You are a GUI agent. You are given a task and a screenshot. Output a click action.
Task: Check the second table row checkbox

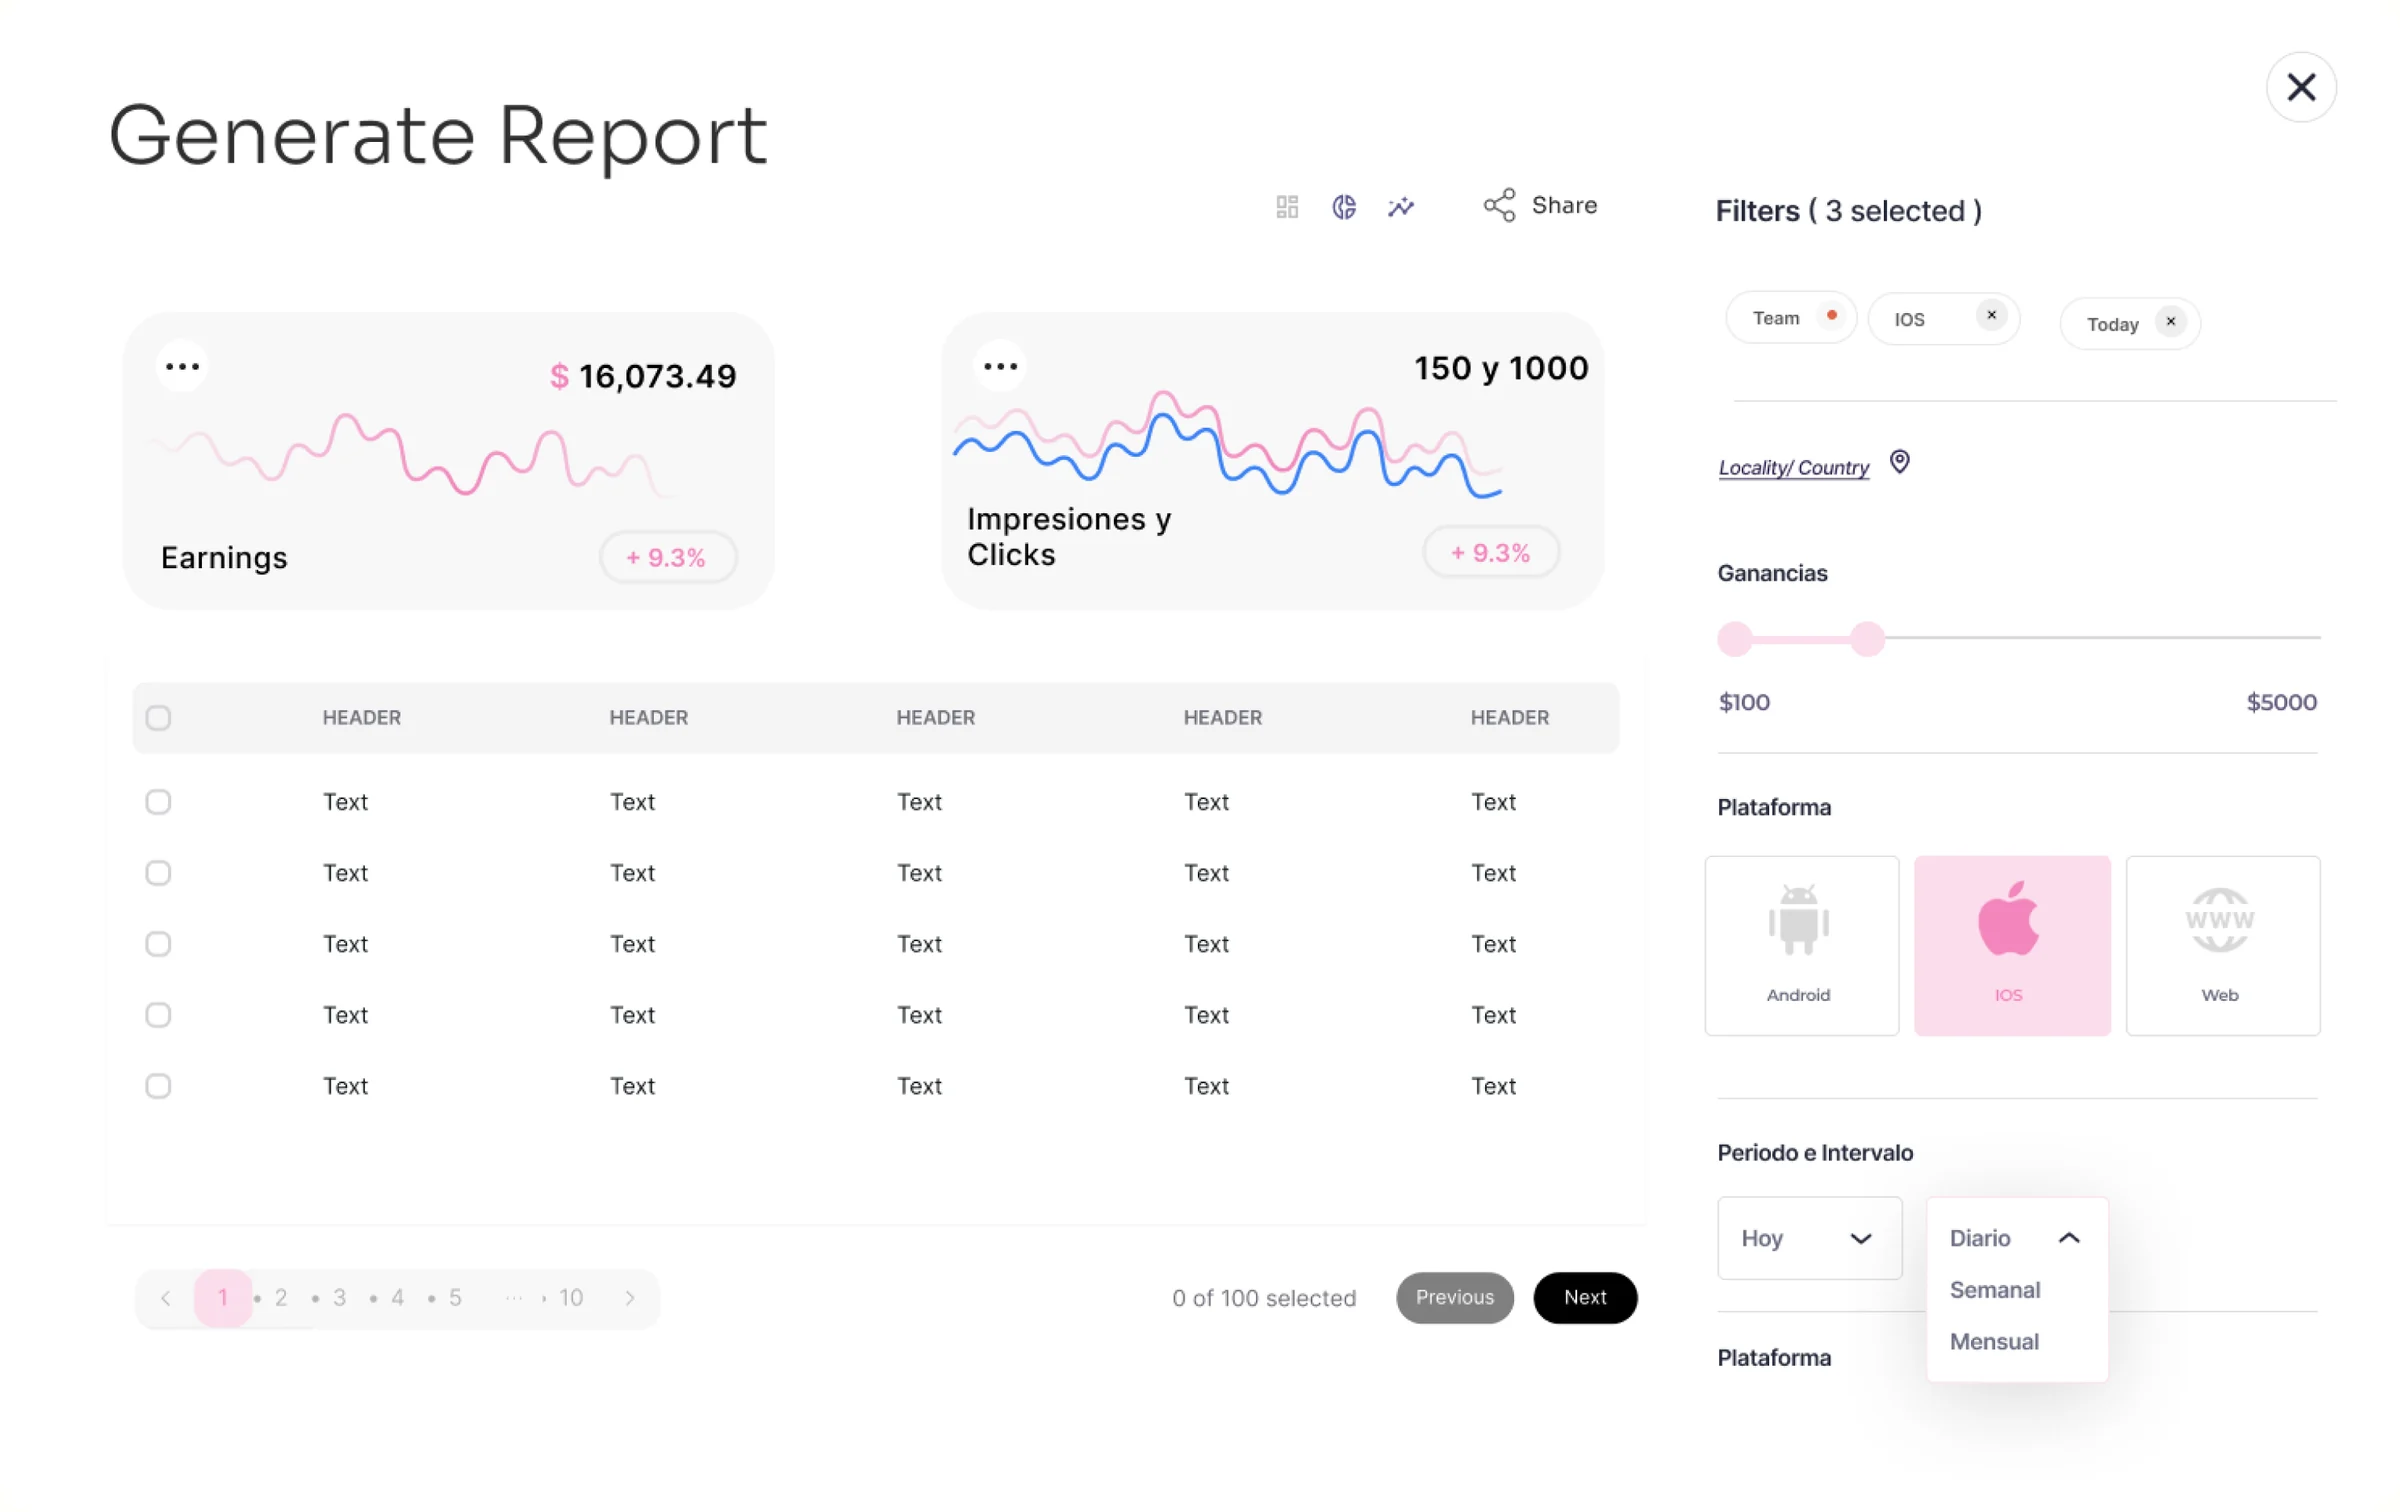tap(158, 873)
